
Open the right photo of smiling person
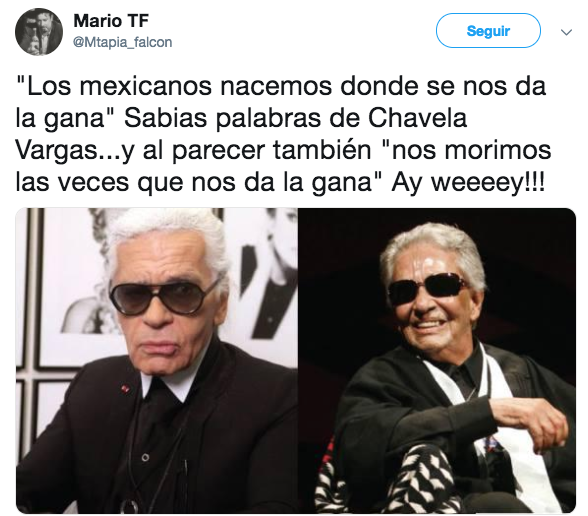[x=437, y=360]
